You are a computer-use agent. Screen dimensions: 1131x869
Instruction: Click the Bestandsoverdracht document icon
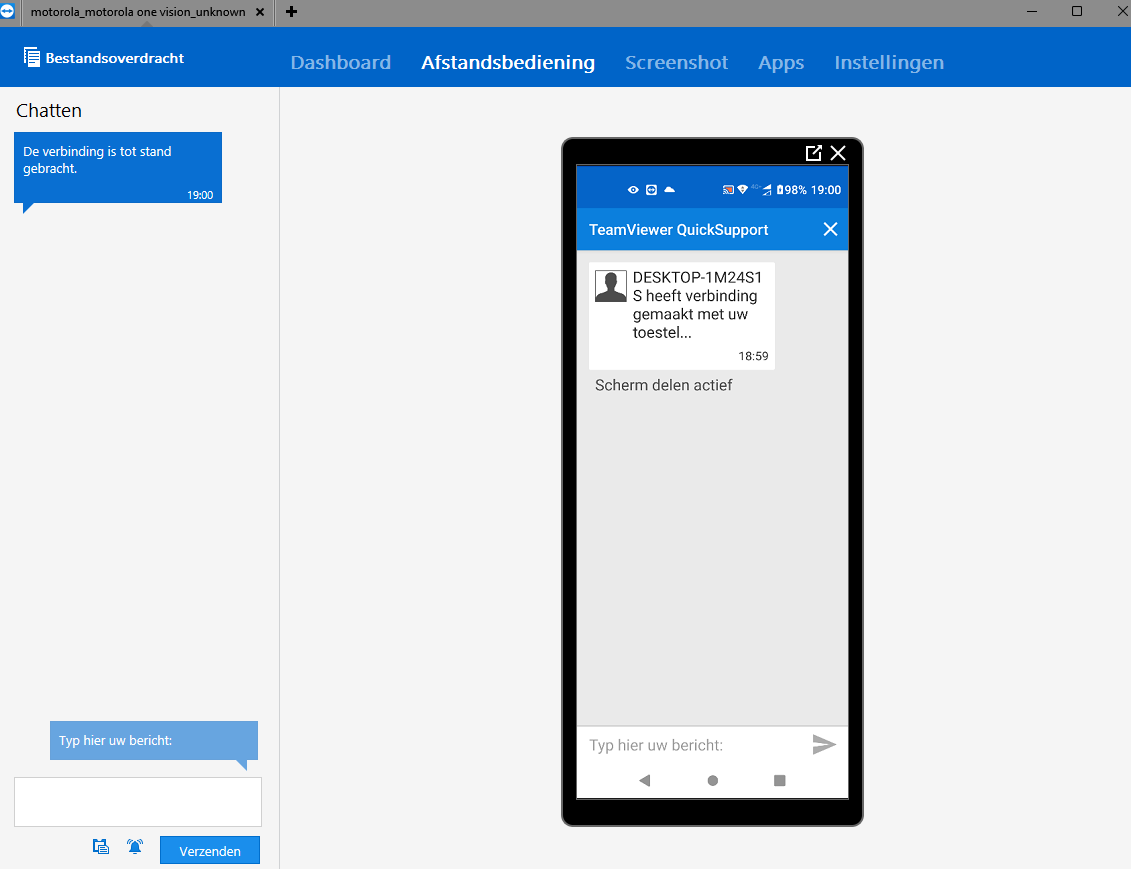(32, 57)
